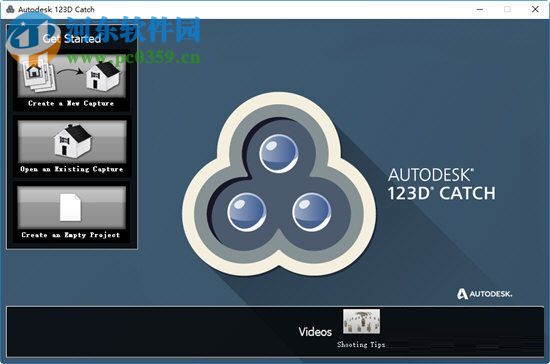550x364 pixels.
Task: Click the Autodesk 123D Catch title bar icon
Action: click(x=10, y=9)
